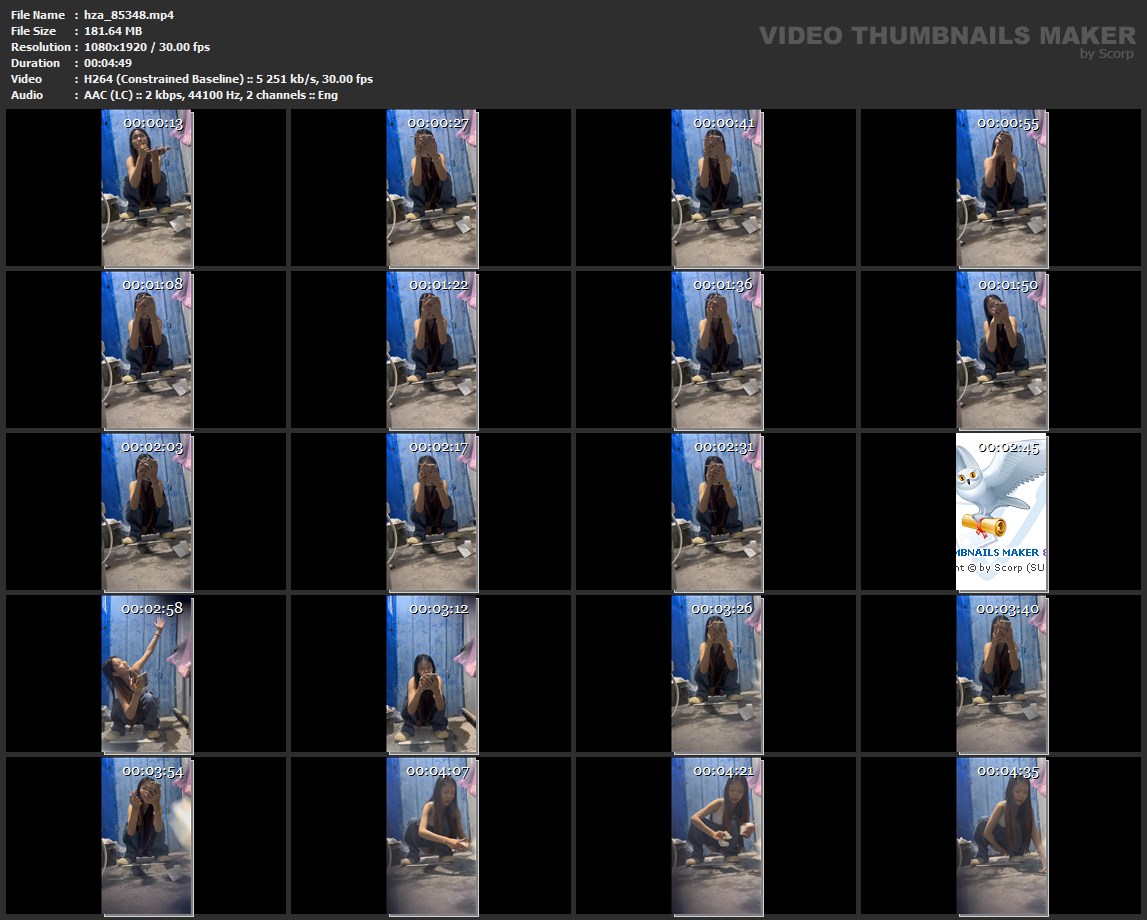Click the "by Scorp" text under watermark
1147x920 pixels.
pyautogui.click(x=1106, y=54)
